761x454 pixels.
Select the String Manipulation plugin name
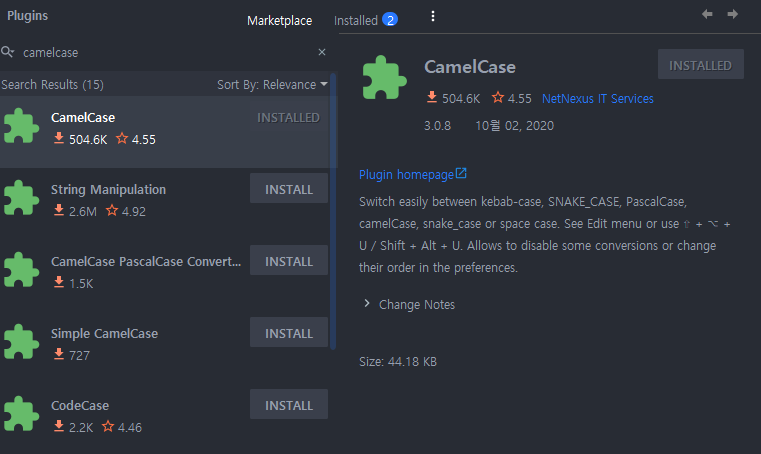[x=108, y=189]
